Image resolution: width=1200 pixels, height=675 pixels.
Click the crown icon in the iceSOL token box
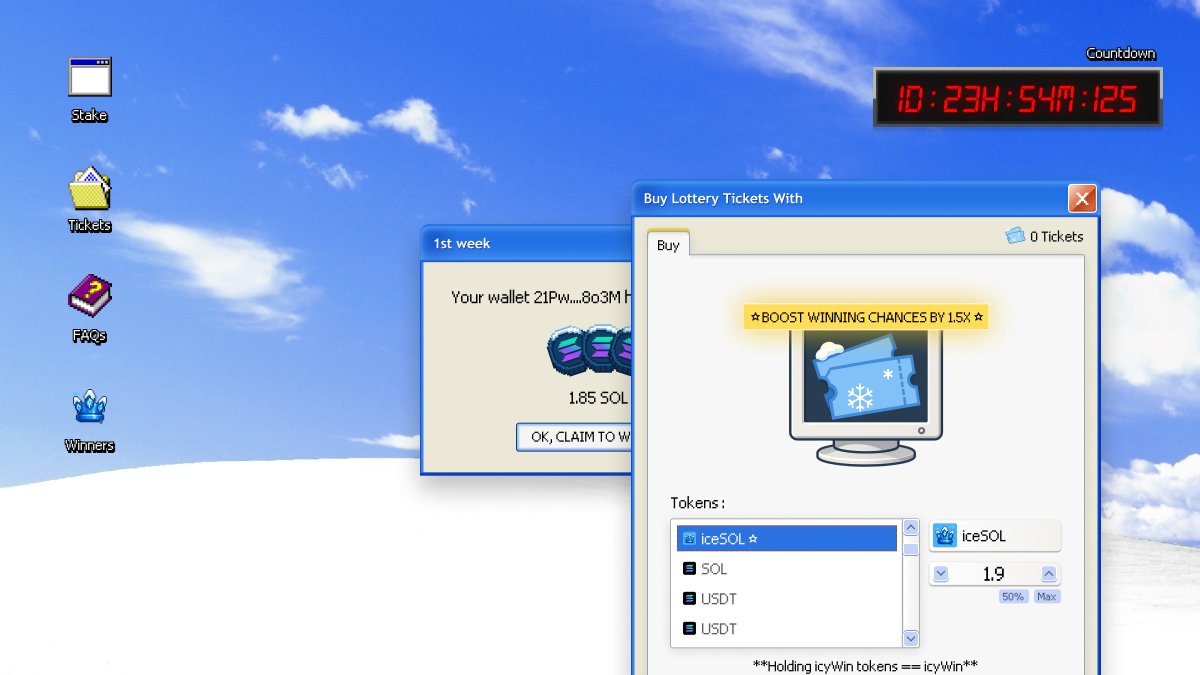[945, 536]
